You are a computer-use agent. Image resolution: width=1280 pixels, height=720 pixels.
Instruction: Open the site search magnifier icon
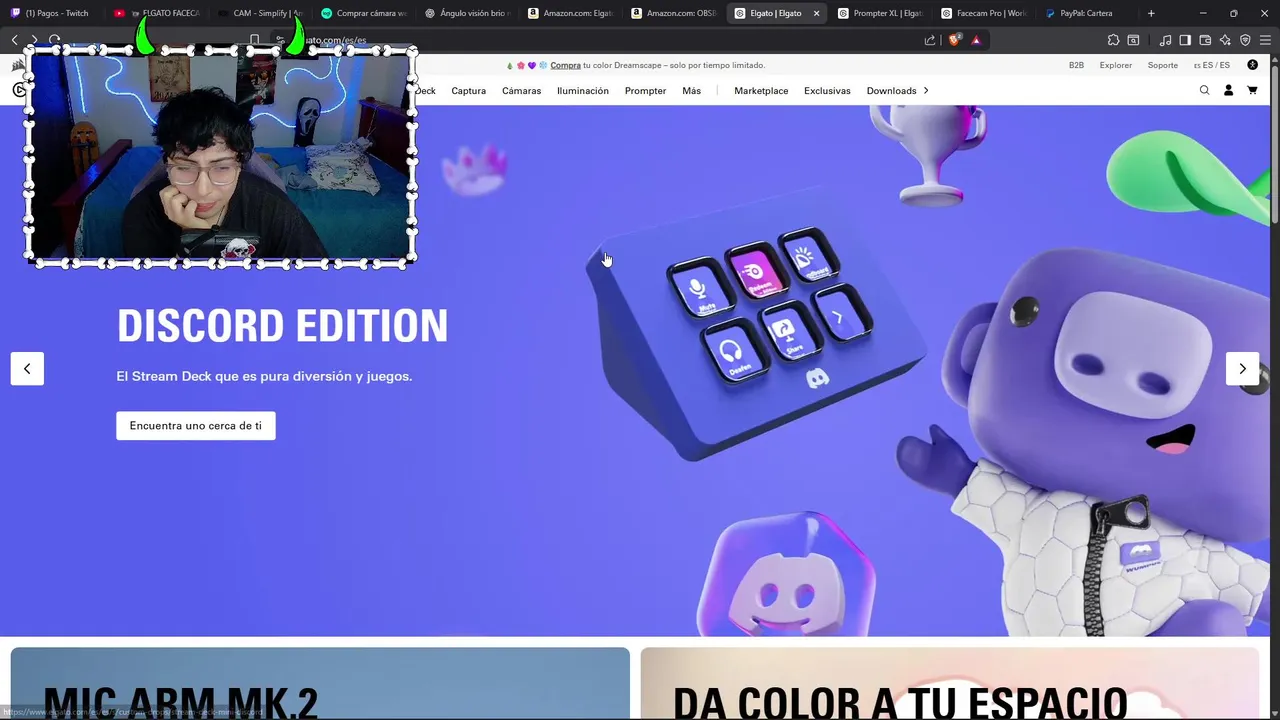click(1204, 90)
